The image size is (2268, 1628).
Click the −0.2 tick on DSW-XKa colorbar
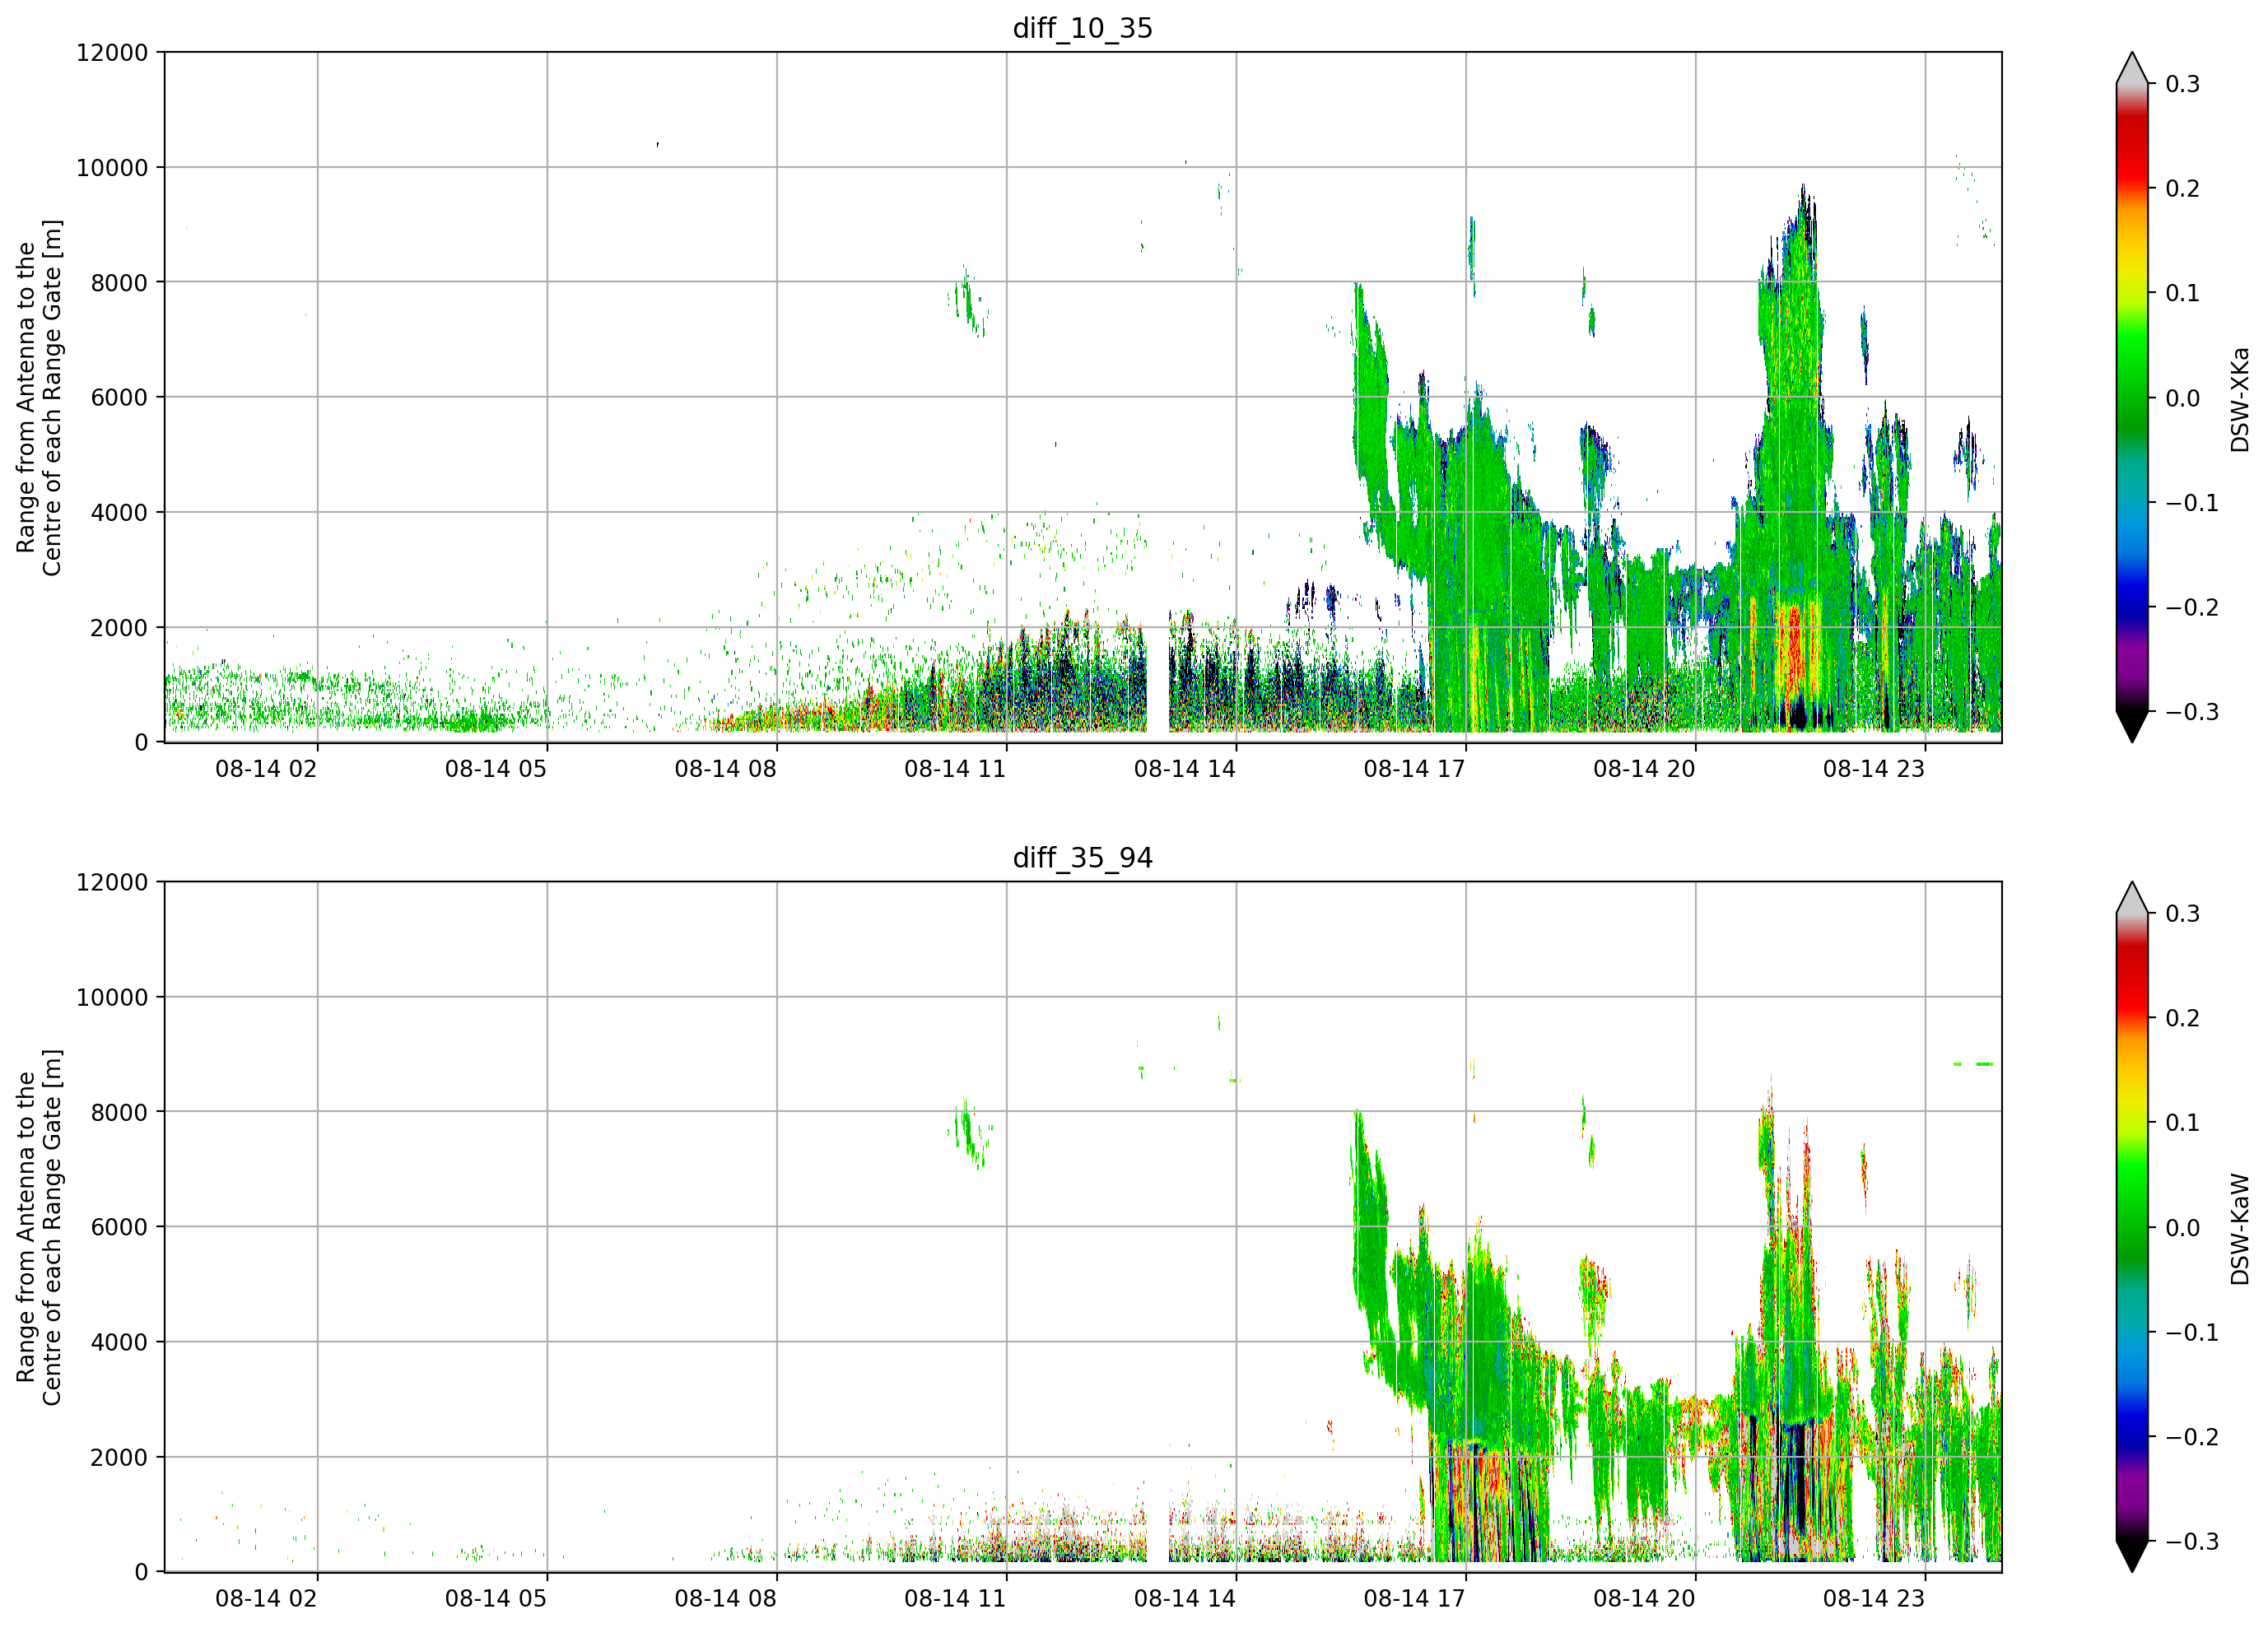point(2191,607)
